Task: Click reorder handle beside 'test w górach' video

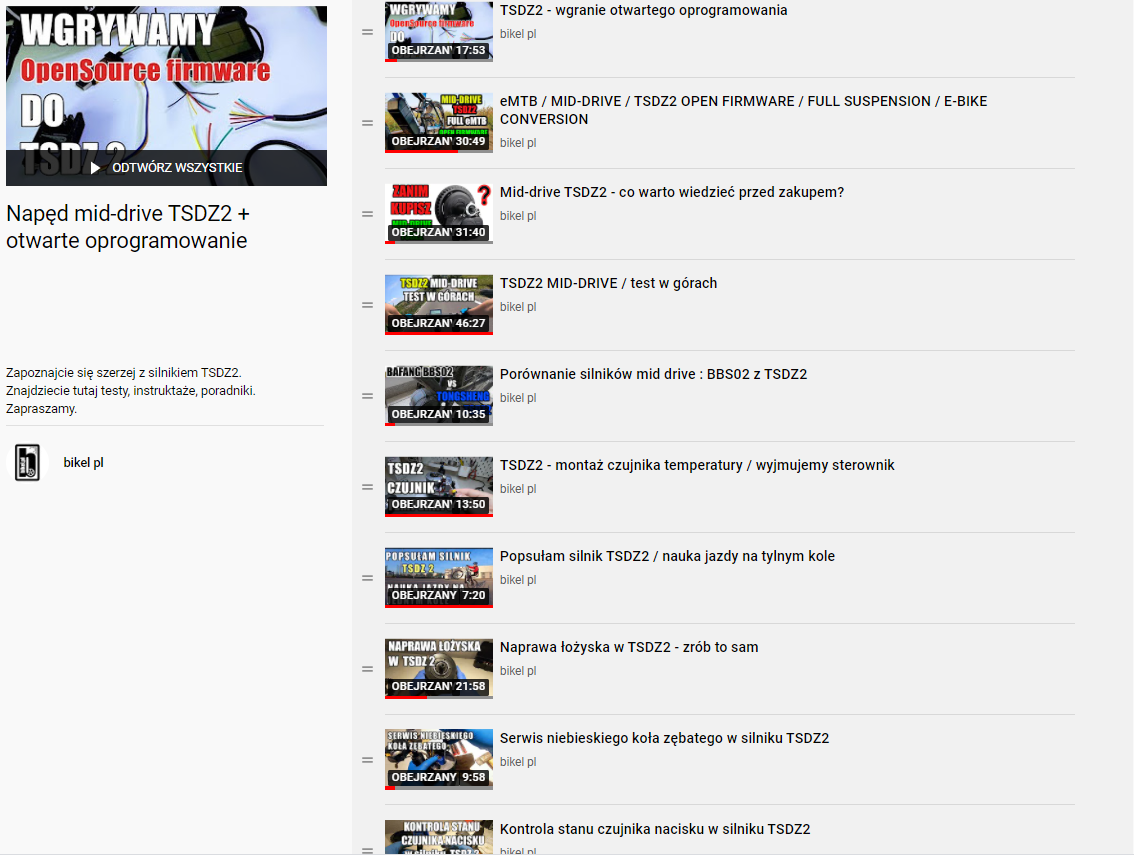Action: coord(367,305)
